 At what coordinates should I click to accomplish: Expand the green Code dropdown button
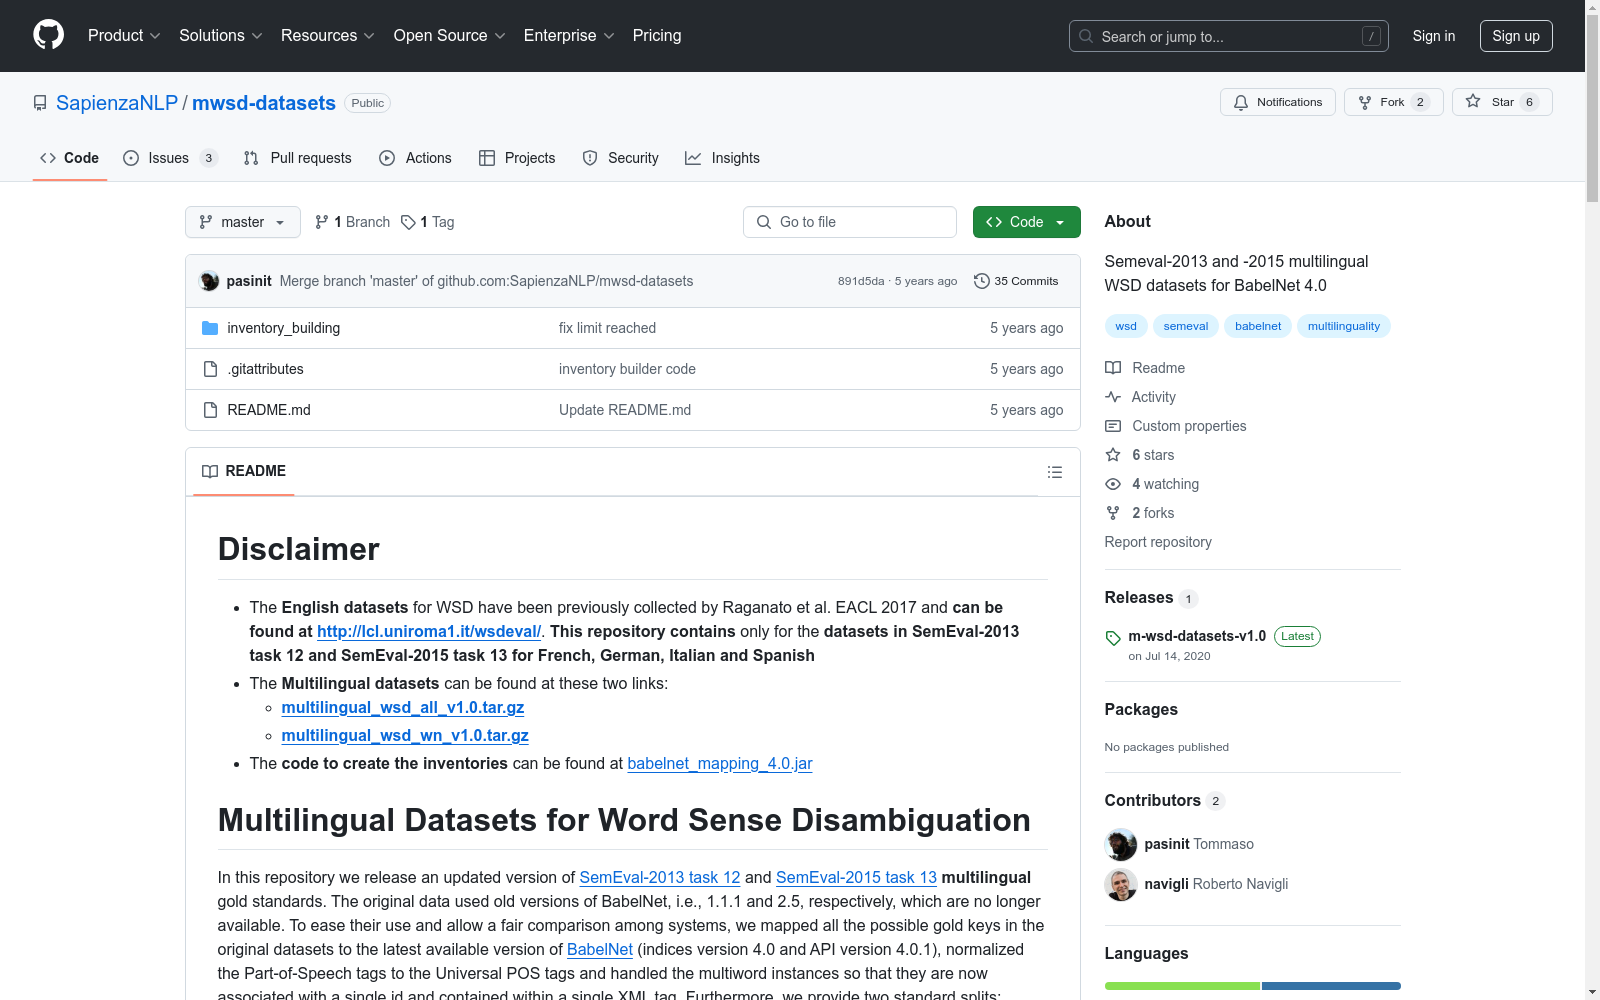1026,222
